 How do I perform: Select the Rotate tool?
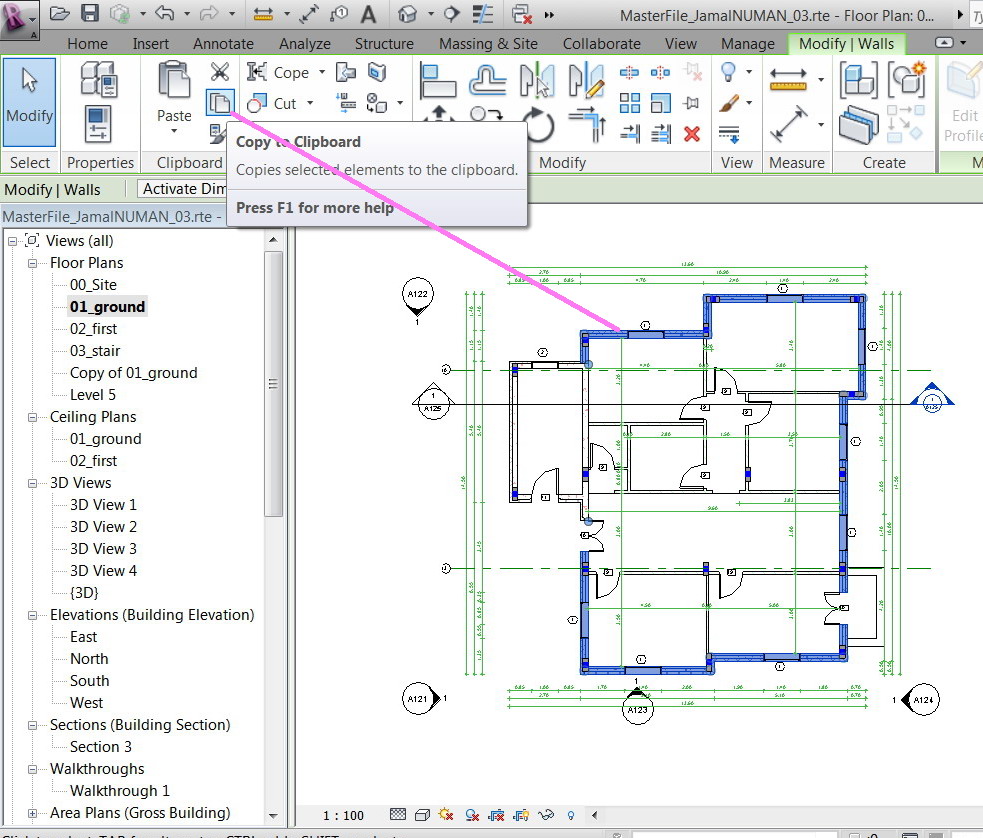click(538, 124)
